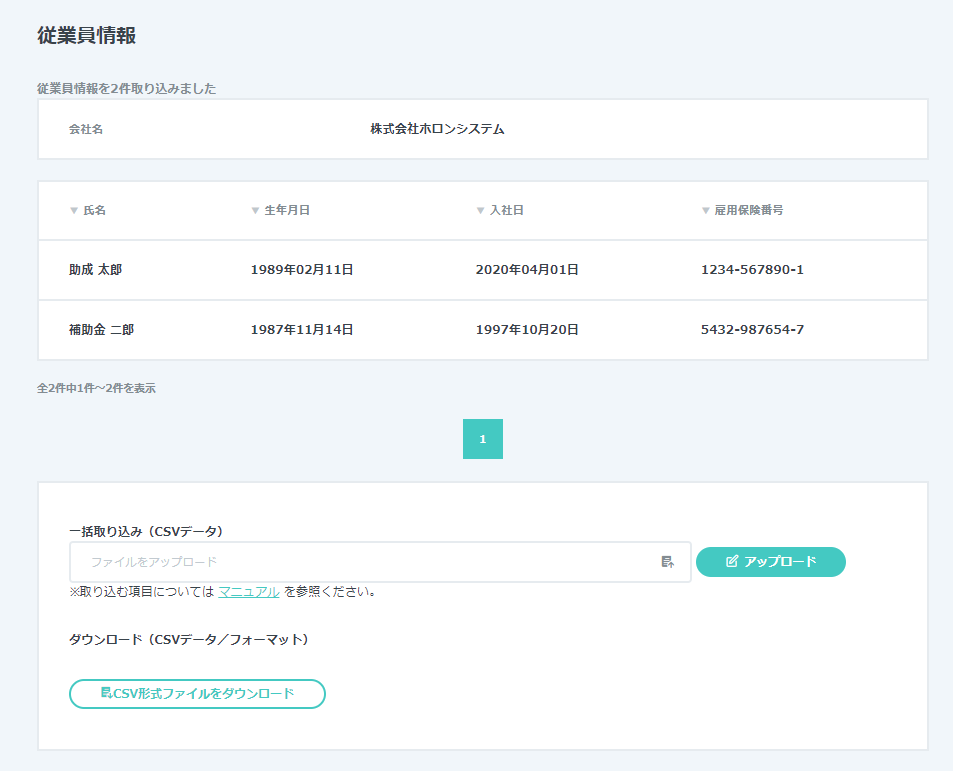This screenshot has width=953, height=771.
Task: Open the マニュアル link
Action: click(249, 591)
